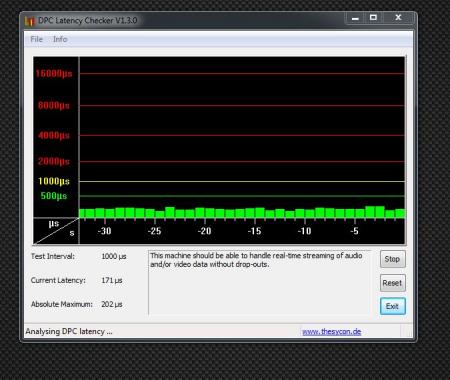The height and width of the screenshot is (380, 450).
Task: Minimize the DPC Latency Checker window
Action: 356,18
